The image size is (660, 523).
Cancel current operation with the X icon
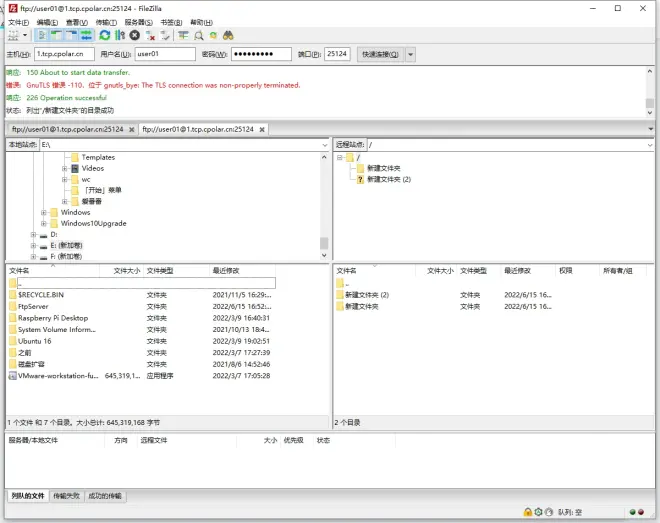[x=135, y=35]
